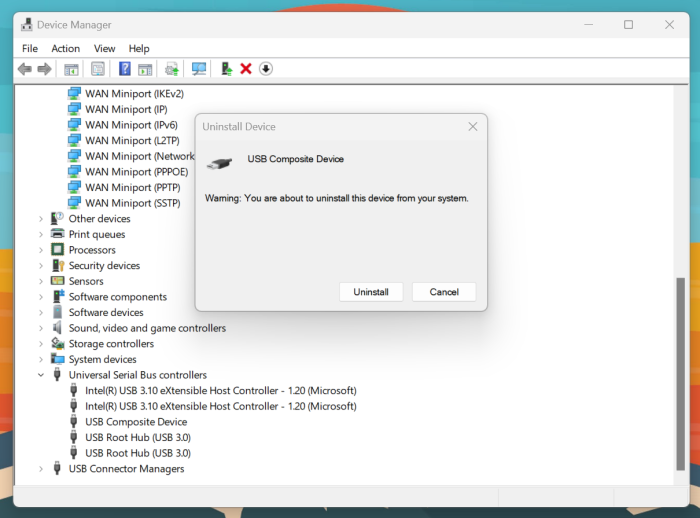Click USB plug image in Uninstall dialog
Viewport: 700px width, 518px height.
(220, 163)
